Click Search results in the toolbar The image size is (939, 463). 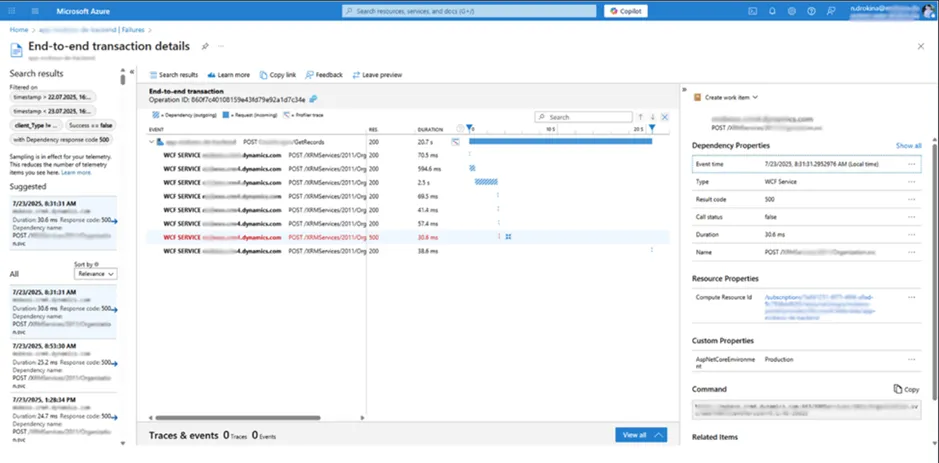pyautogui.click(x=173, y=75)
